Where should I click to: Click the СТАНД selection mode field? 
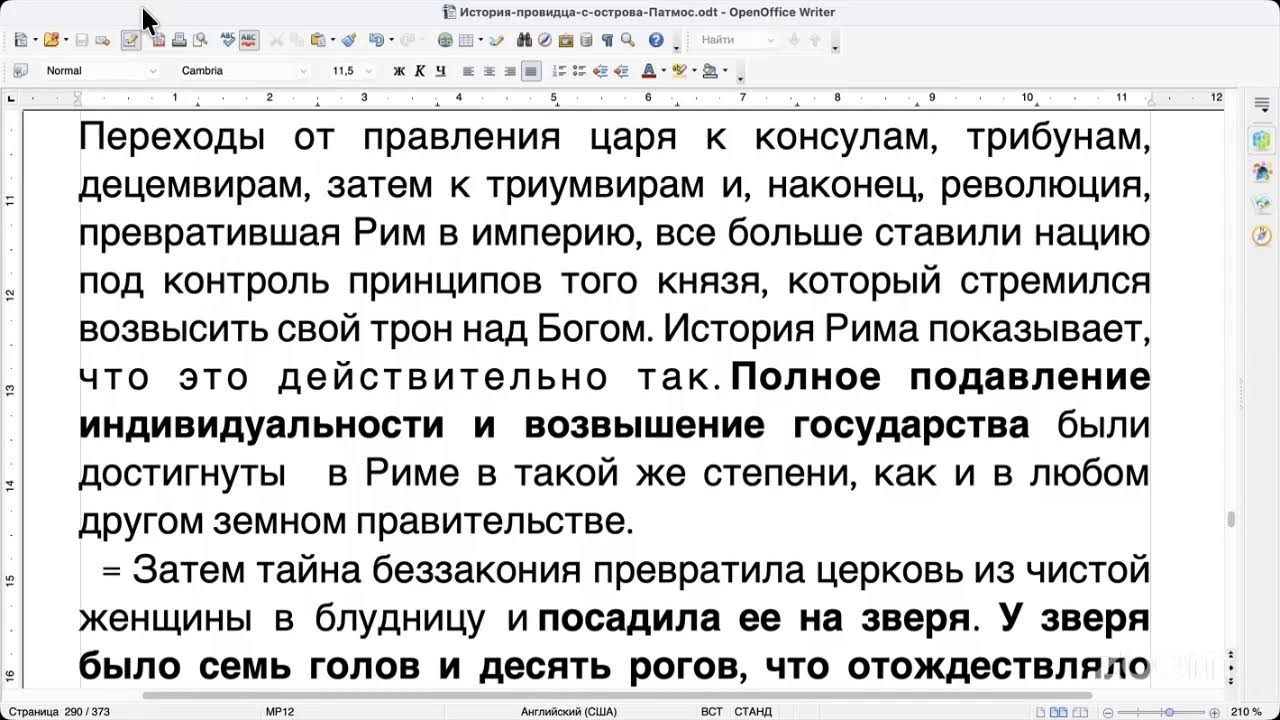click(753, 712)
